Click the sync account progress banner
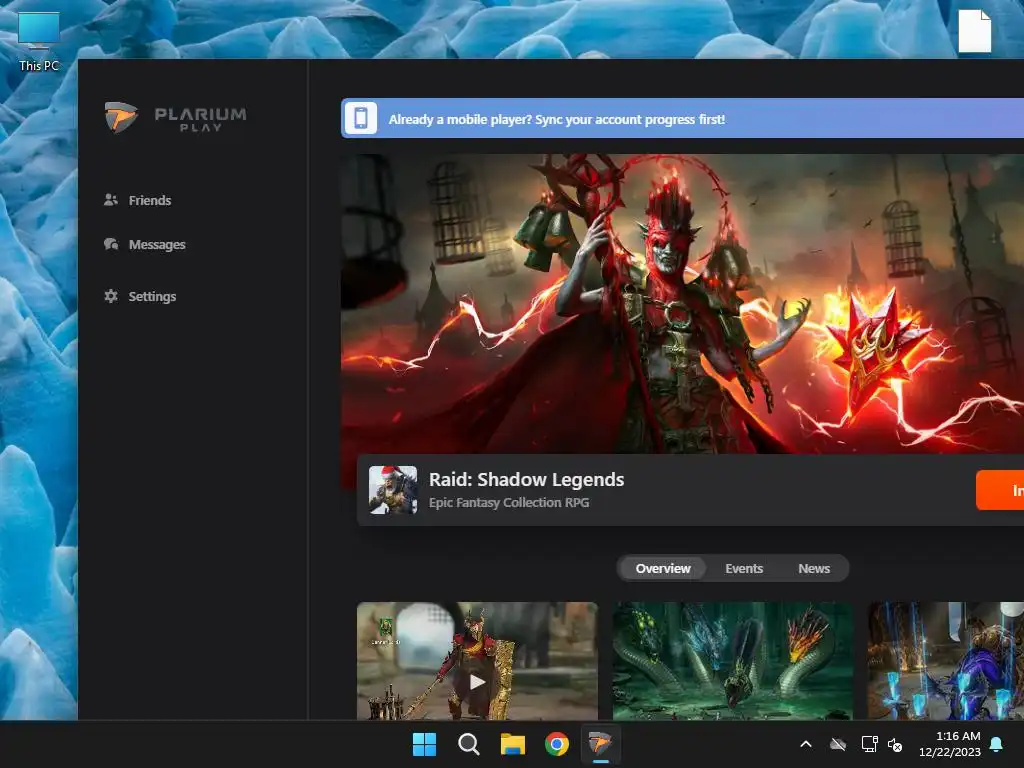Screen dimensions: 1024x768 point(682,118)
